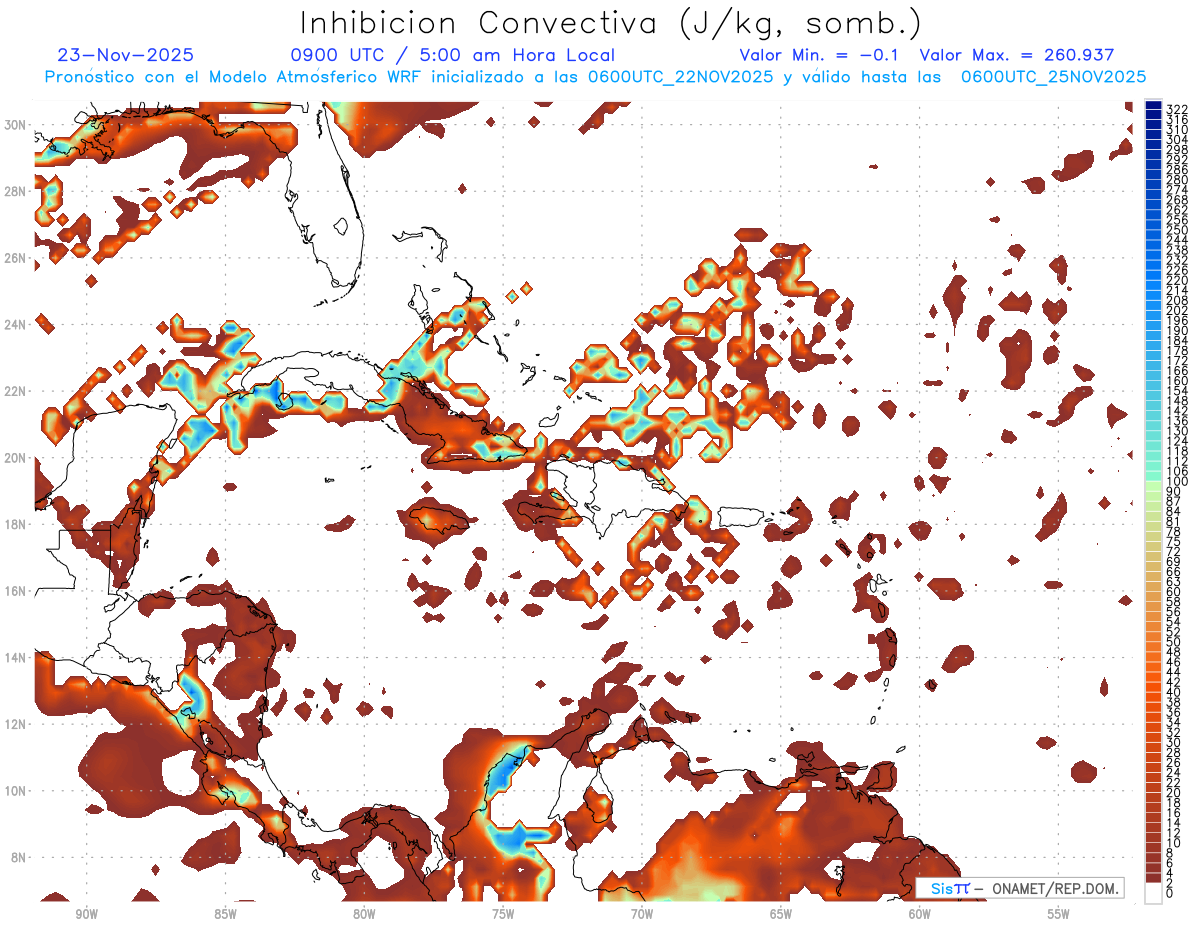
Task: Click the title 'Inhibicion Convectiva (J/kg, somb.)'
Action: click(x=611, y=23)
